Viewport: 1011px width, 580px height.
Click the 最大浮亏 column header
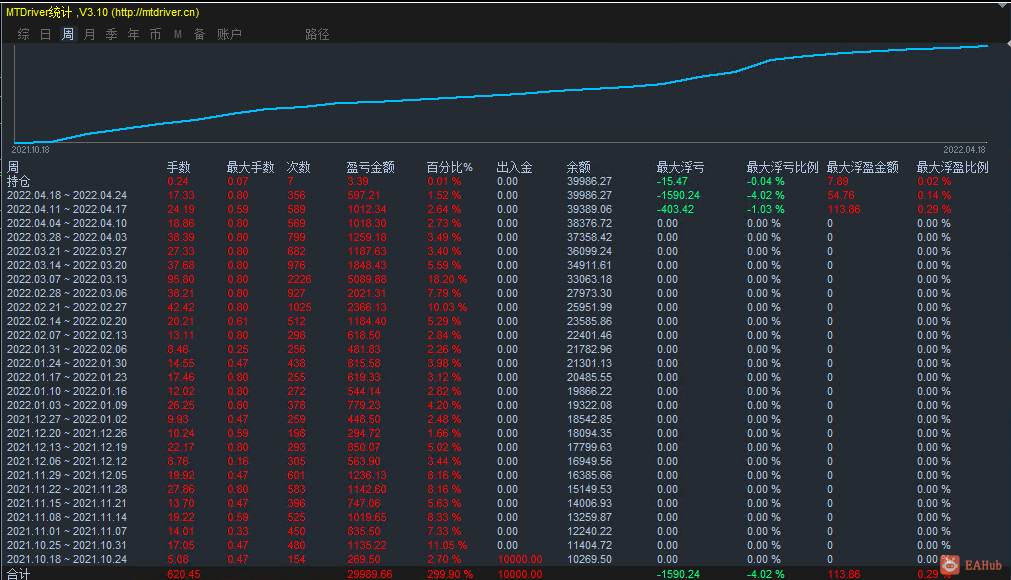coord(680,168)
